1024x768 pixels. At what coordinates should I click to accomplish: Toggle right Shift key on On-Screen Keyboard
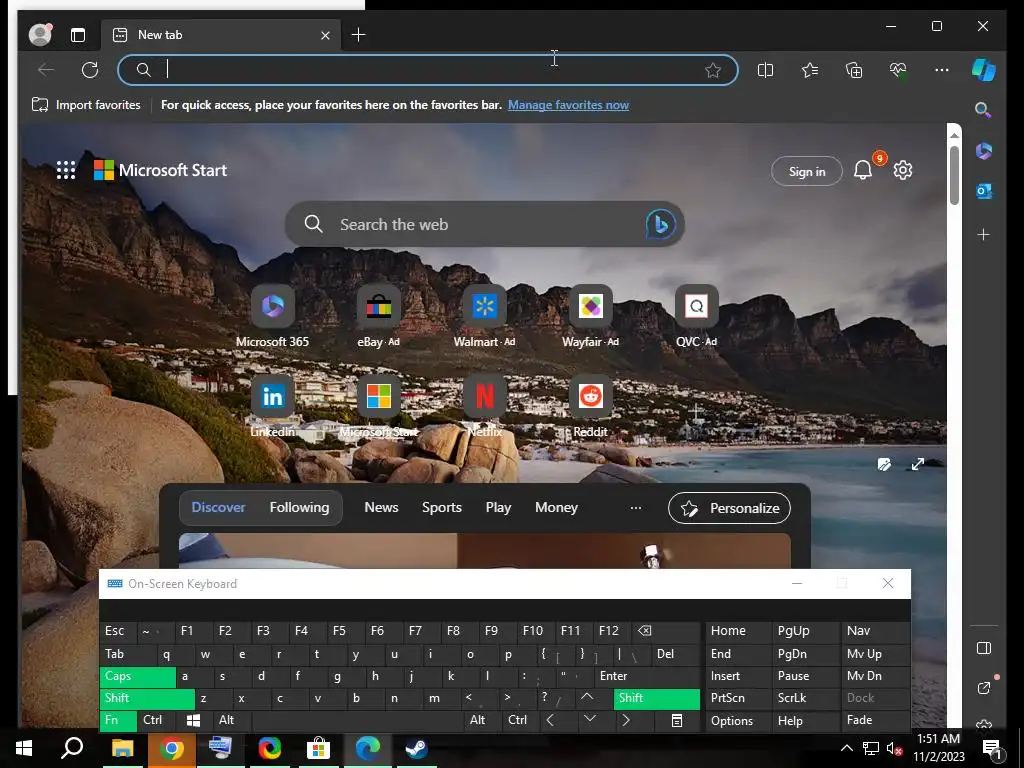pyautogui.click(x=656, y=698)
